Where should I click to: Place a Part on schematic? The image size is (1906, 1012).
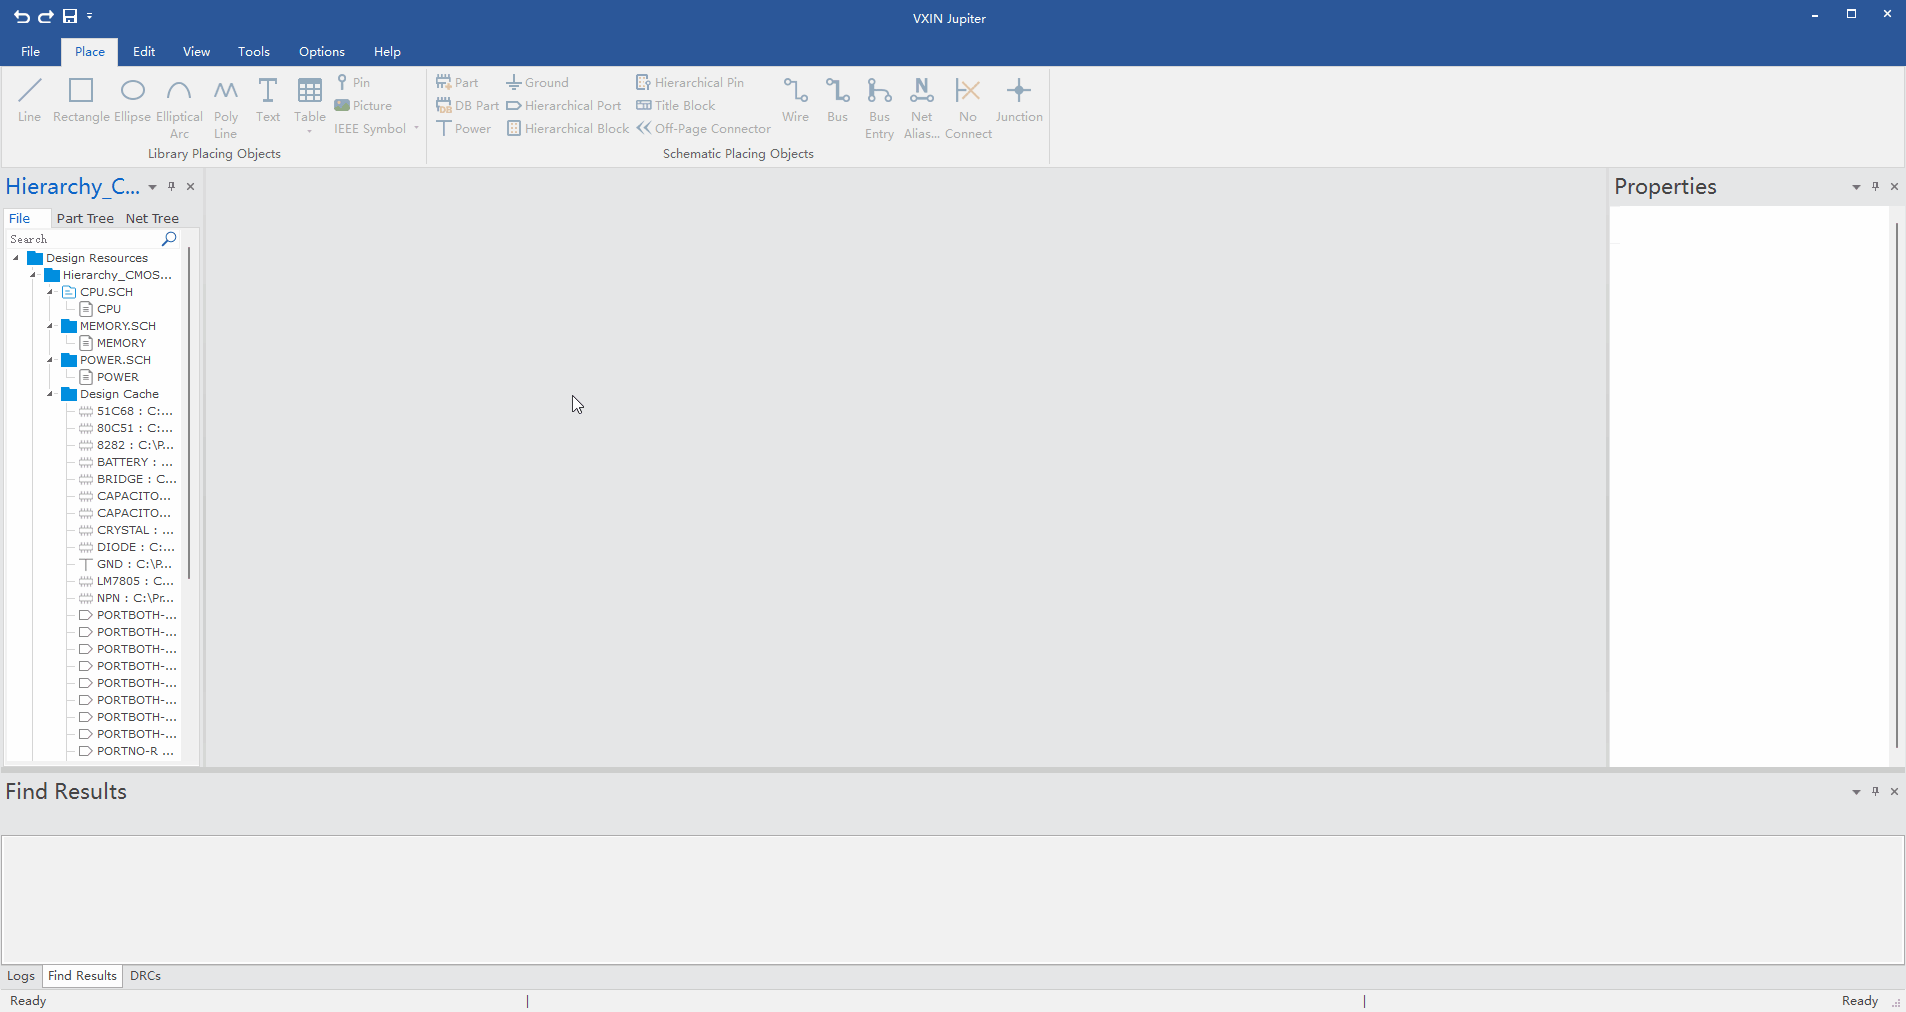point(457,82)
